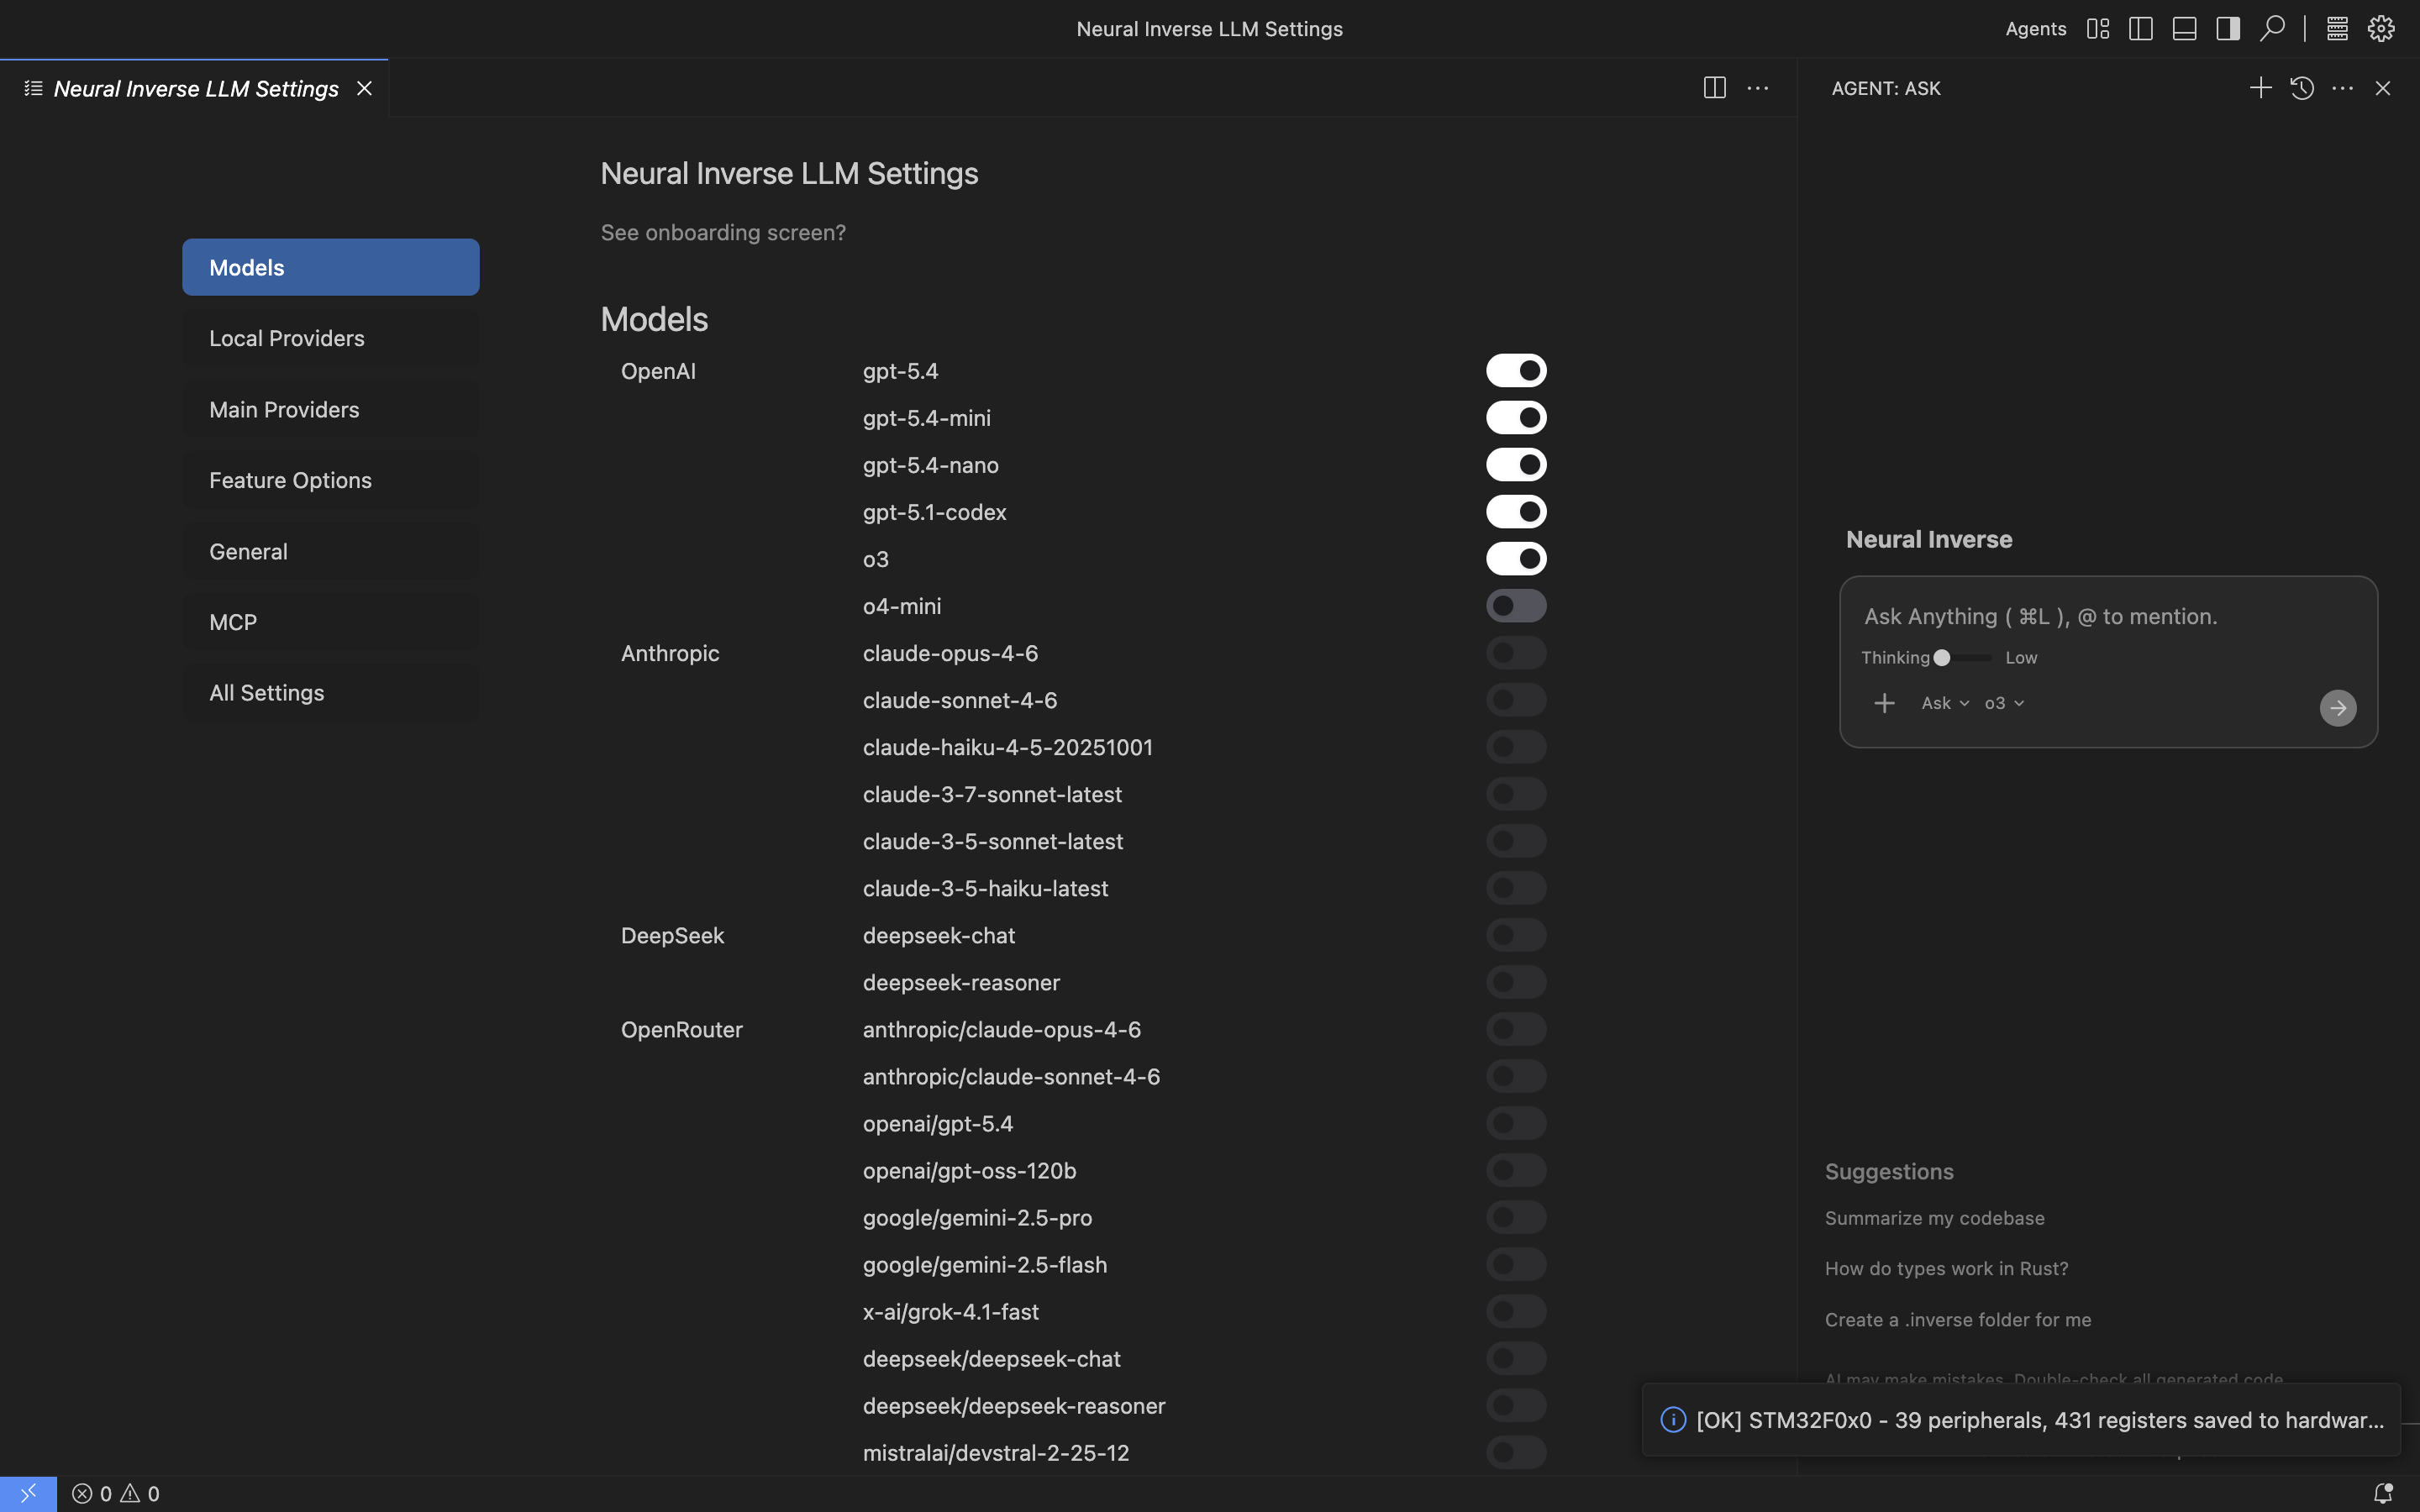Choose How do types work in Rust suggestion
2420x1512 pixels.
[x=1946, y=1268]
